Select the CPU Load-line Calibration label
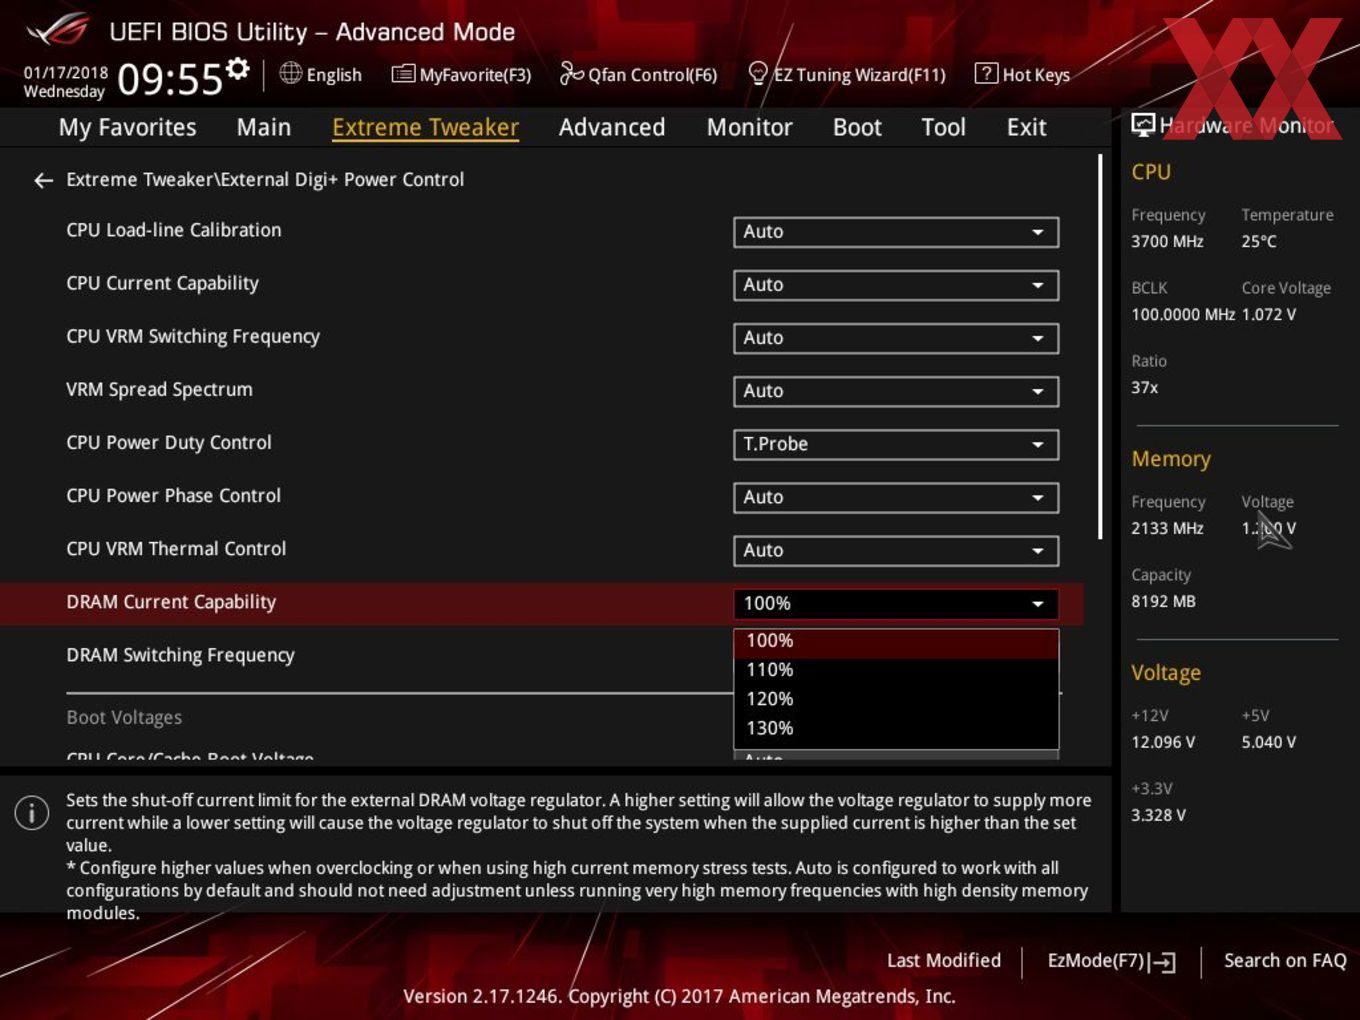 pyautogui.click(x=174, y=230)
